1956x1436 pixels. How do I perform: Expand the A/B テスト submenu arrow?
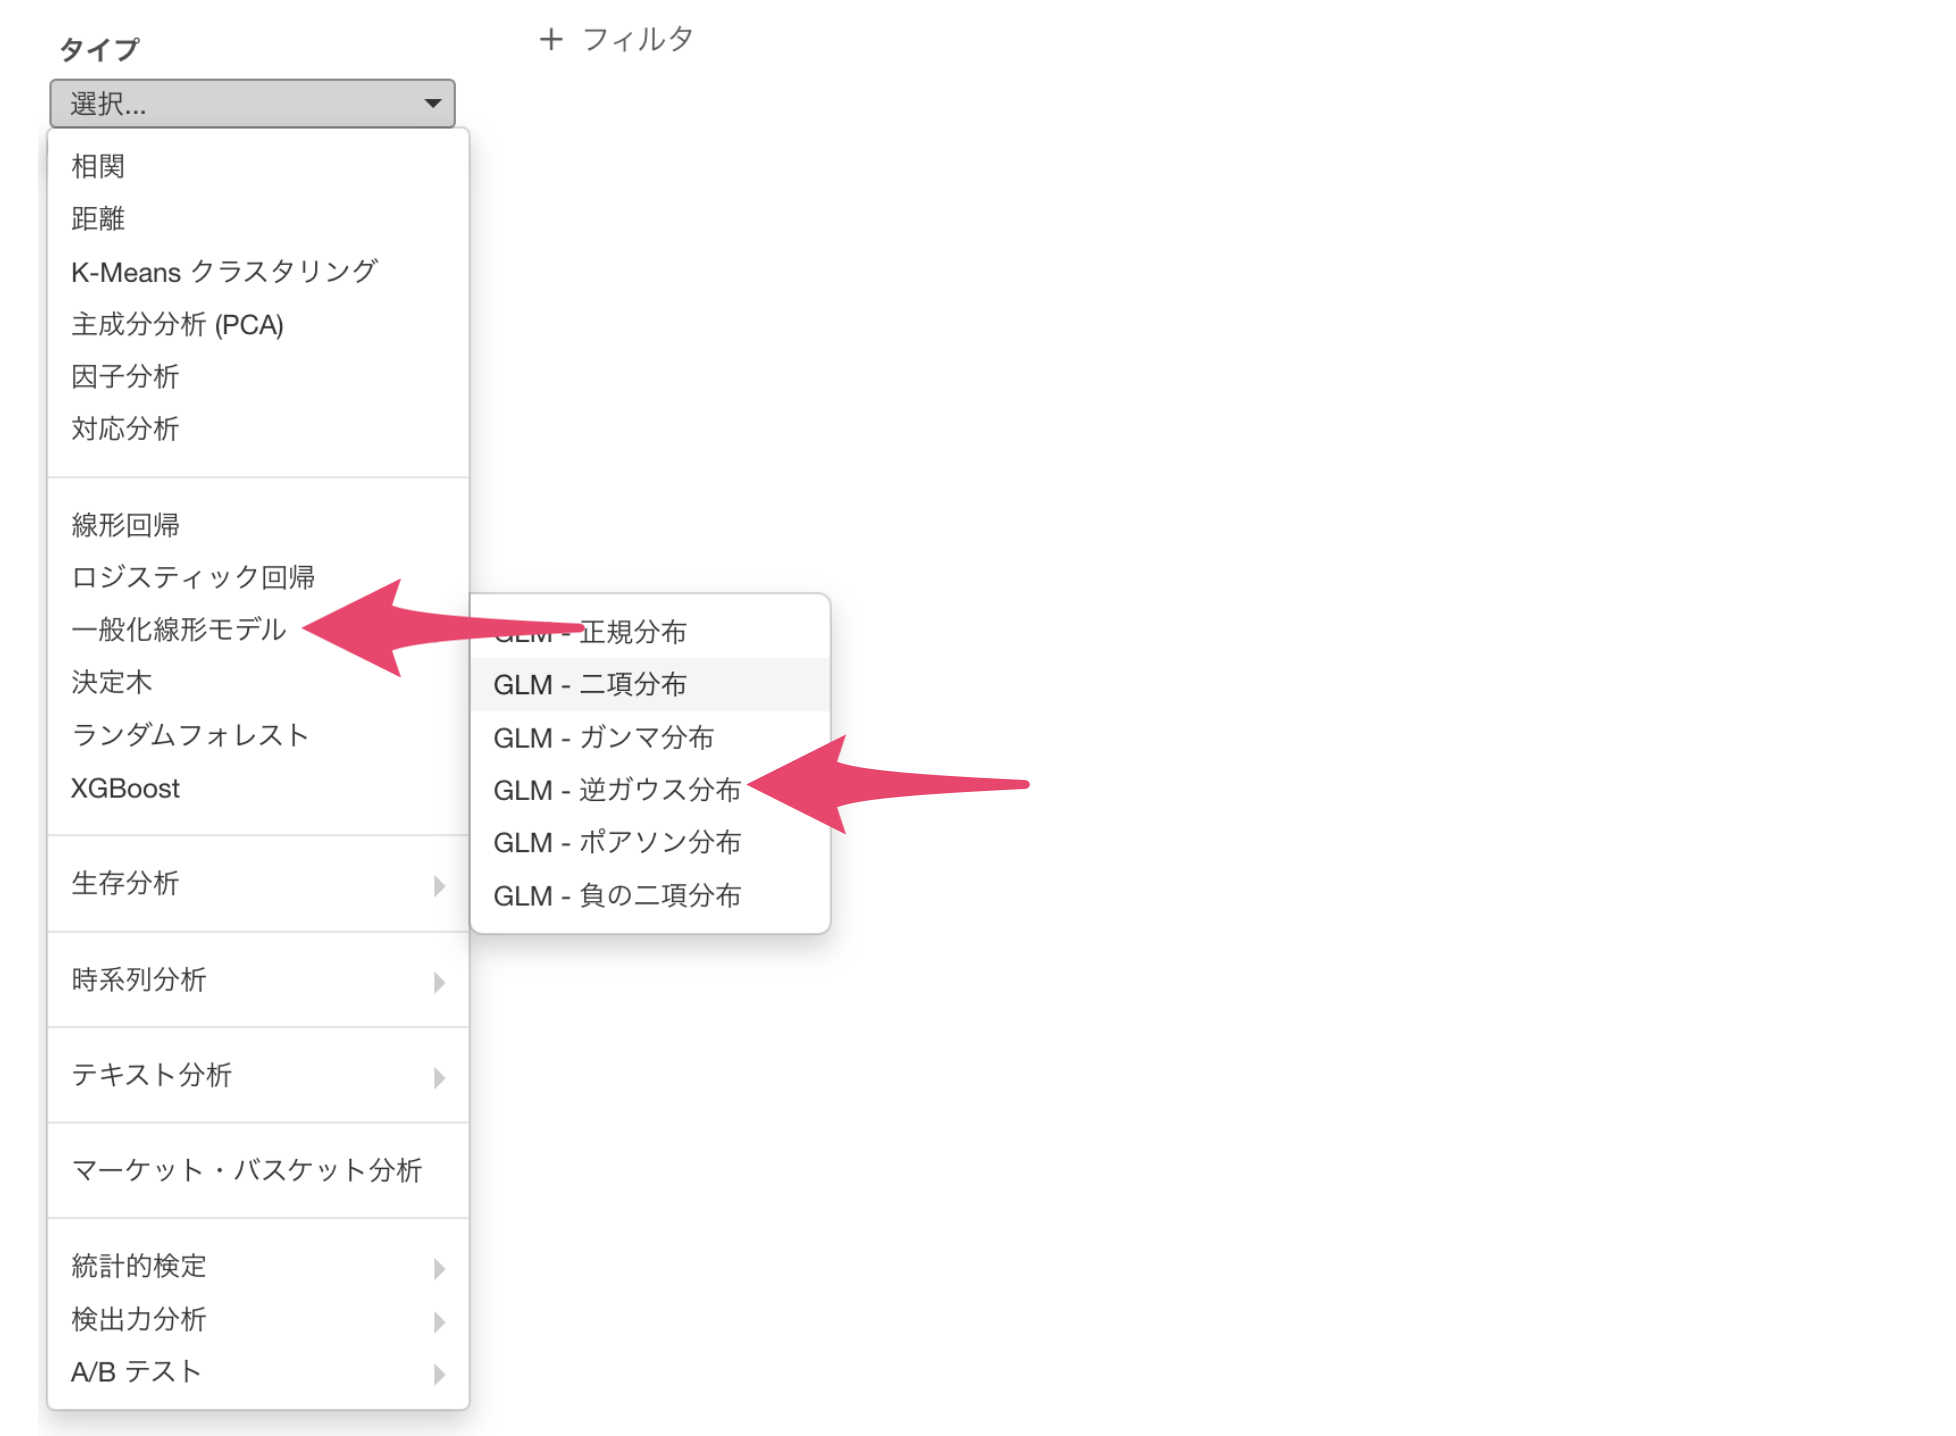pos(439,1373)
